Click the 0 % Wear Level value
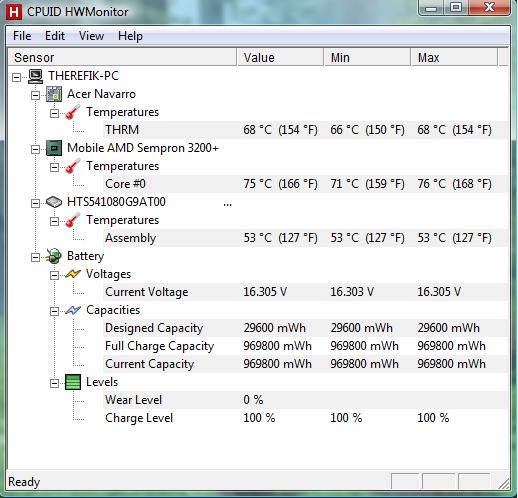This screenshot has height=498, width=518. click(x=253, y=400)
